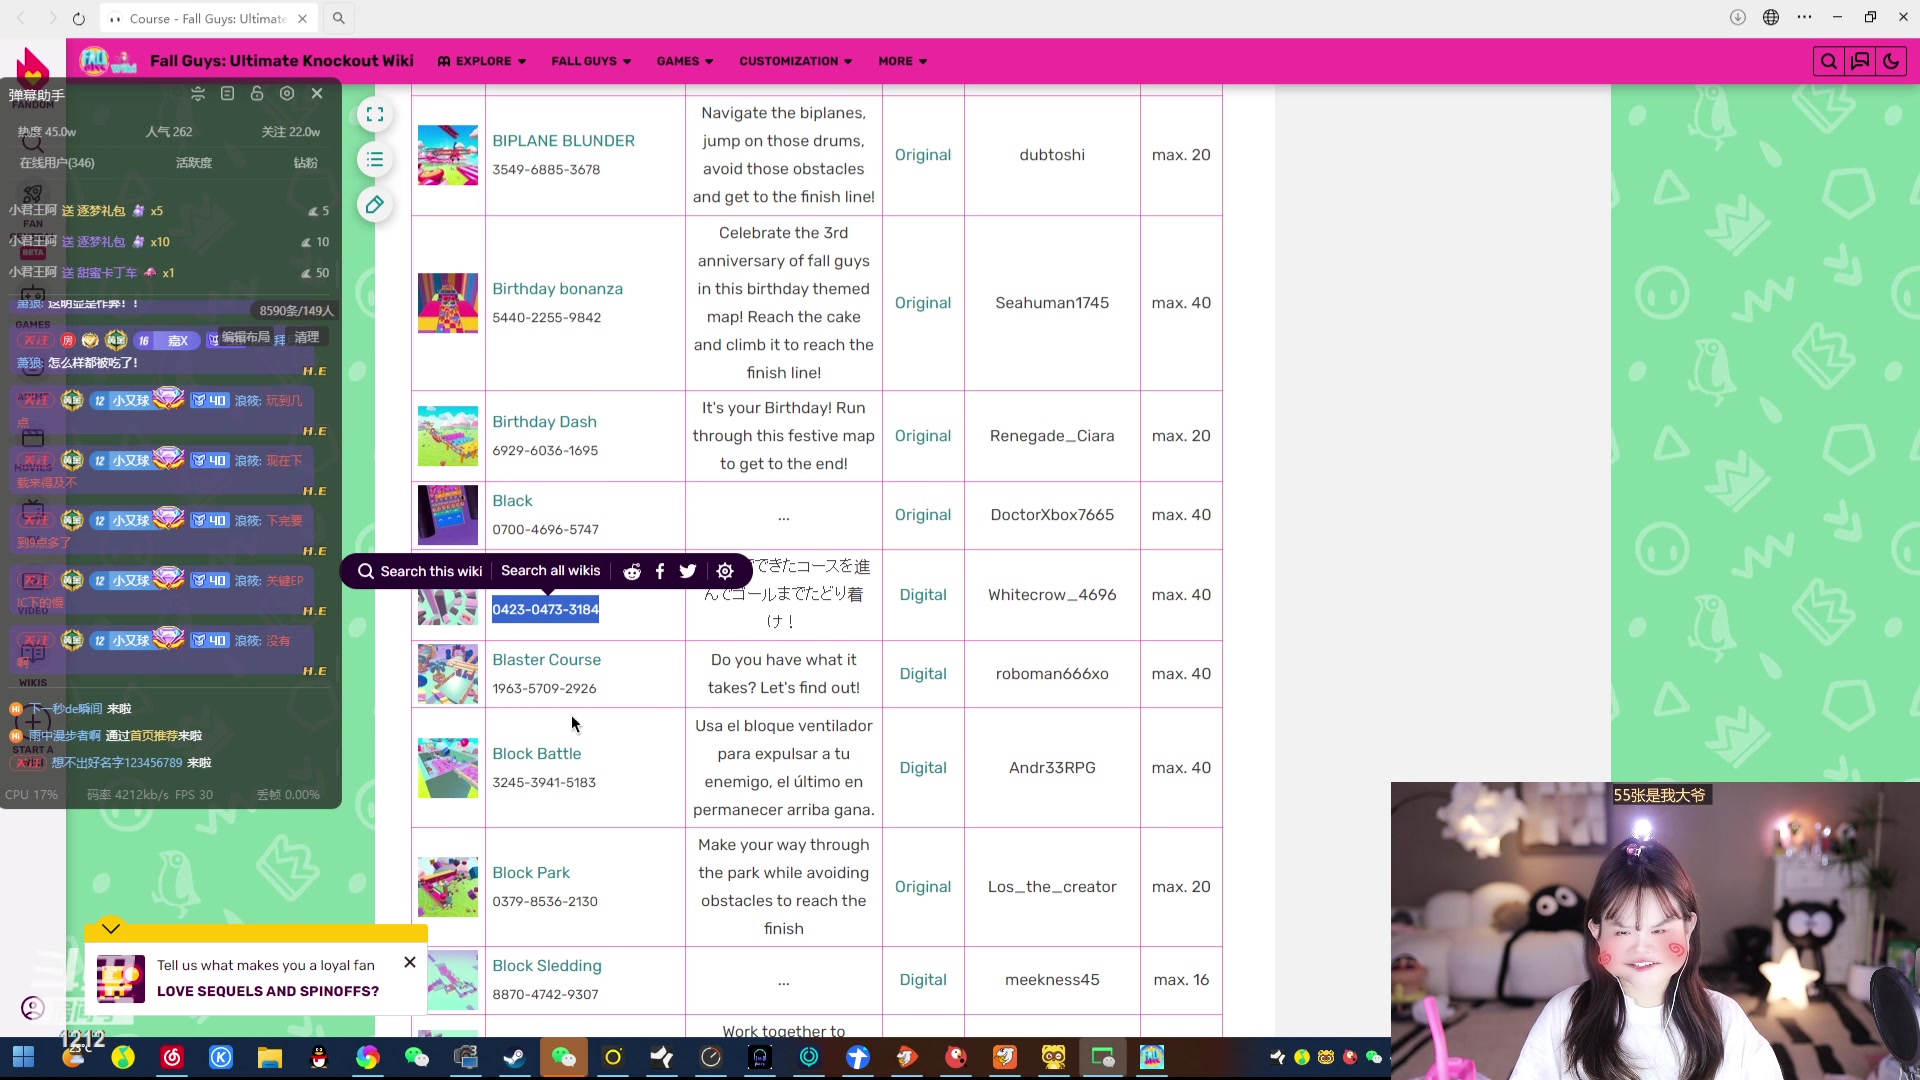Close the loyal fan survey popup
The height and width of the screenshot is (1080, 1920).
410,962
